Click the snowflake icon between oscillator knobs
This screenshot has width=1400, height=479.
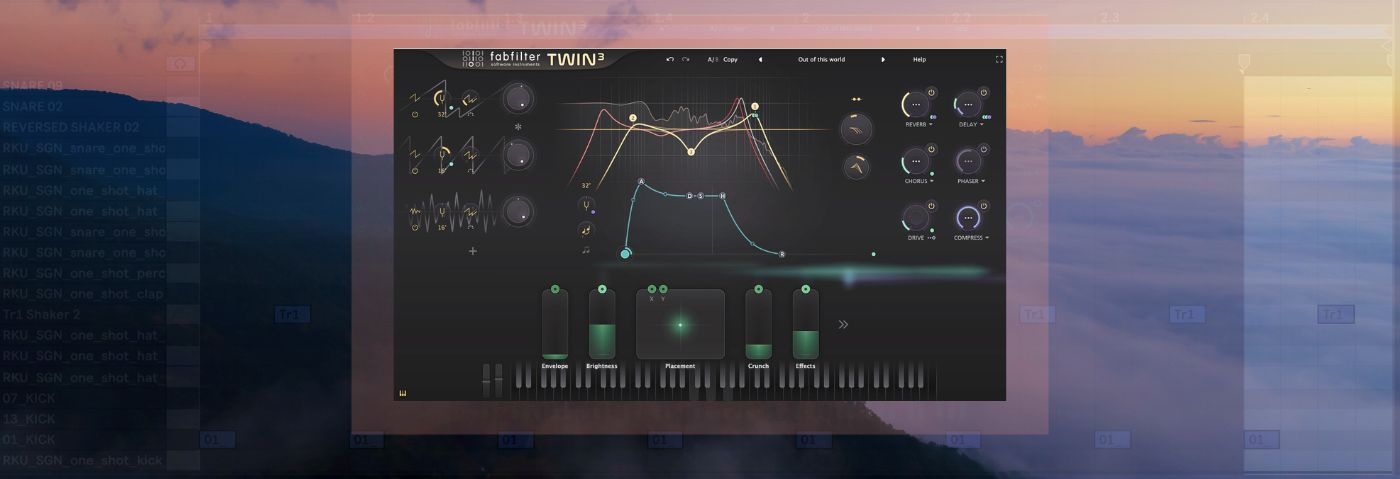click(518, 127)
